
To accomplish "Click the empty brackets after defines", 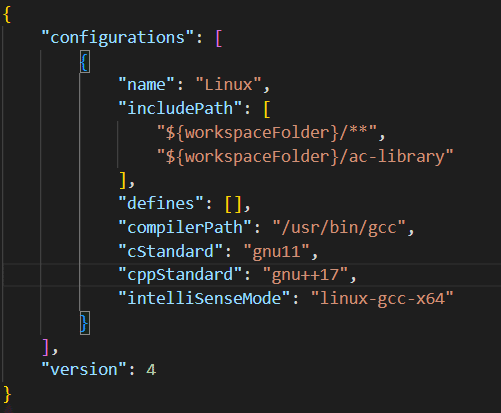I will pos(233,204).
